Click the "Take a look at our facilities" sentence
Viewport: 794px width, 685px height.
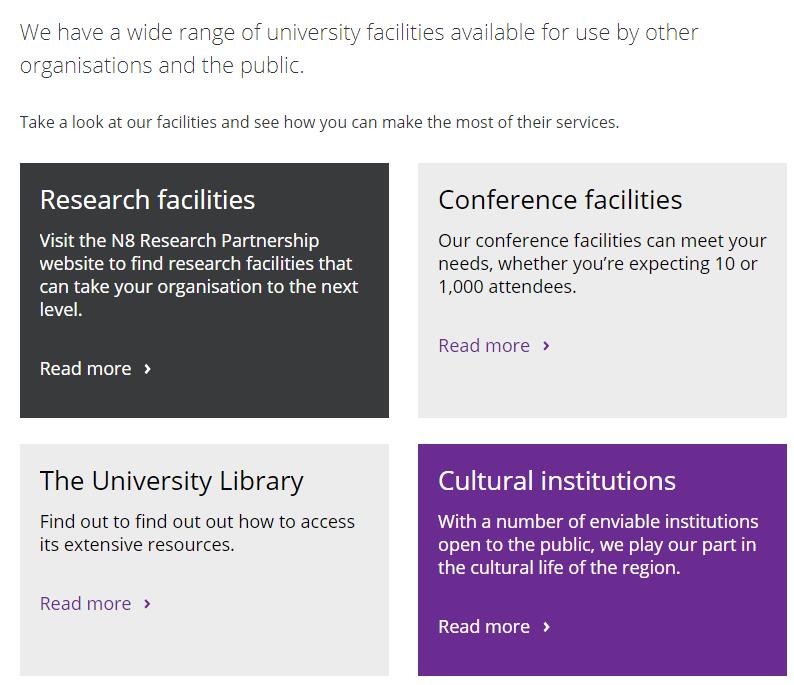319,123
